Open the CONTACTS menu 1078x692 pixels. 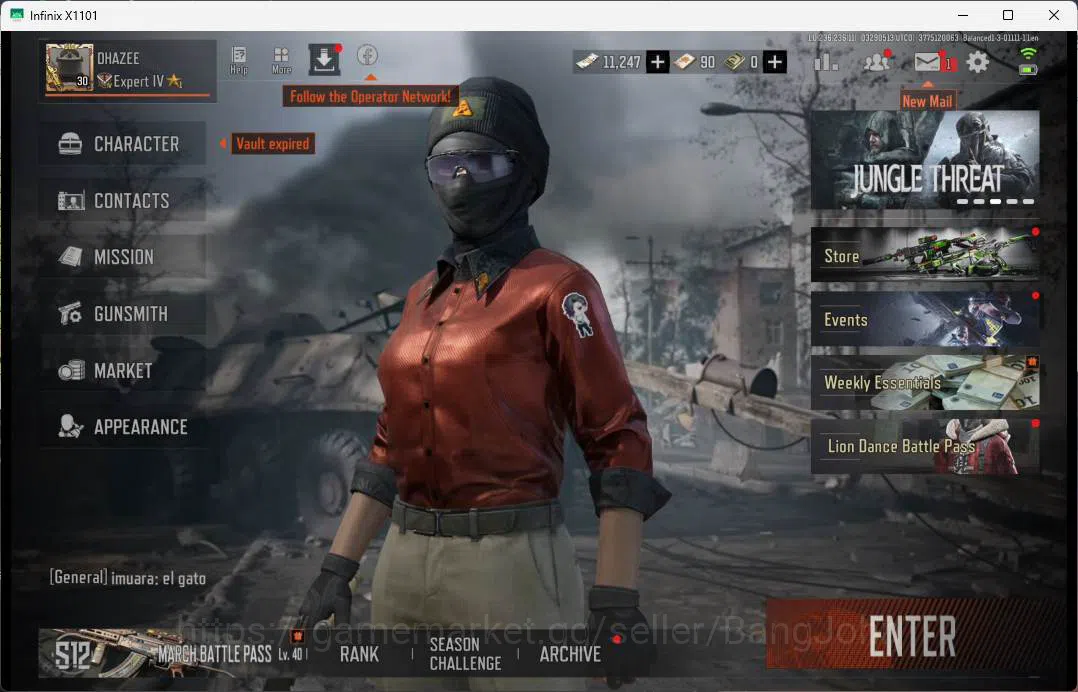tap(122, 201)
